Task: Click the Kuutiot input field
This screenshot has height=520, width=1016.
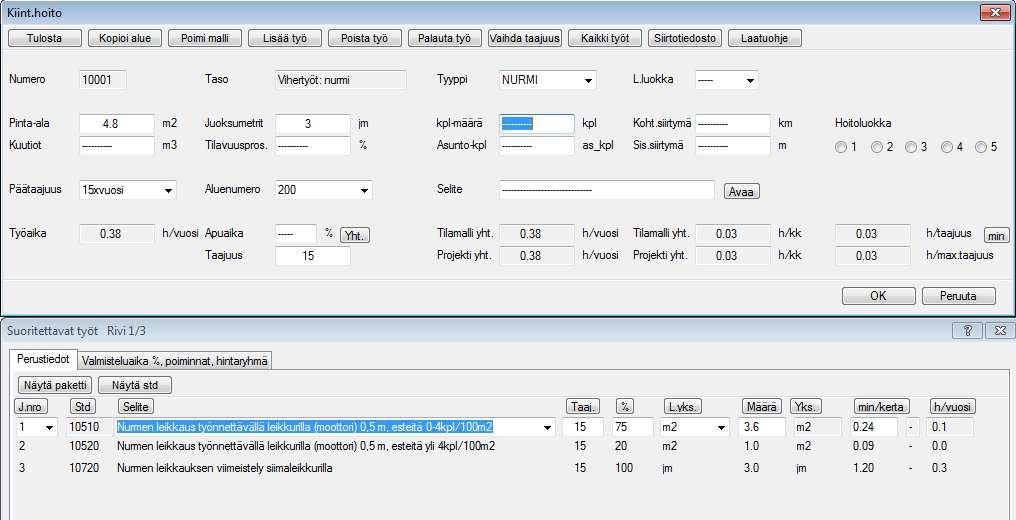Action: [x=117, y=146]
